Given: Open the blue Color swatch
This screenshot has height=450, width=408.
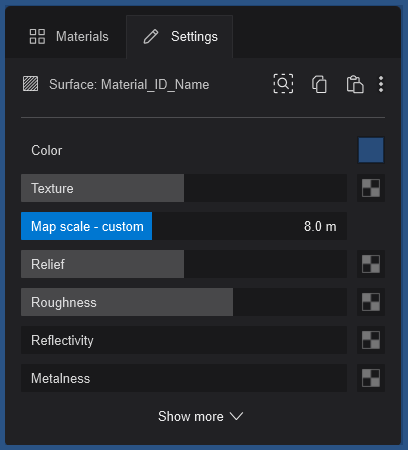Looking at the screenshot, I should (x=371, y=150).
